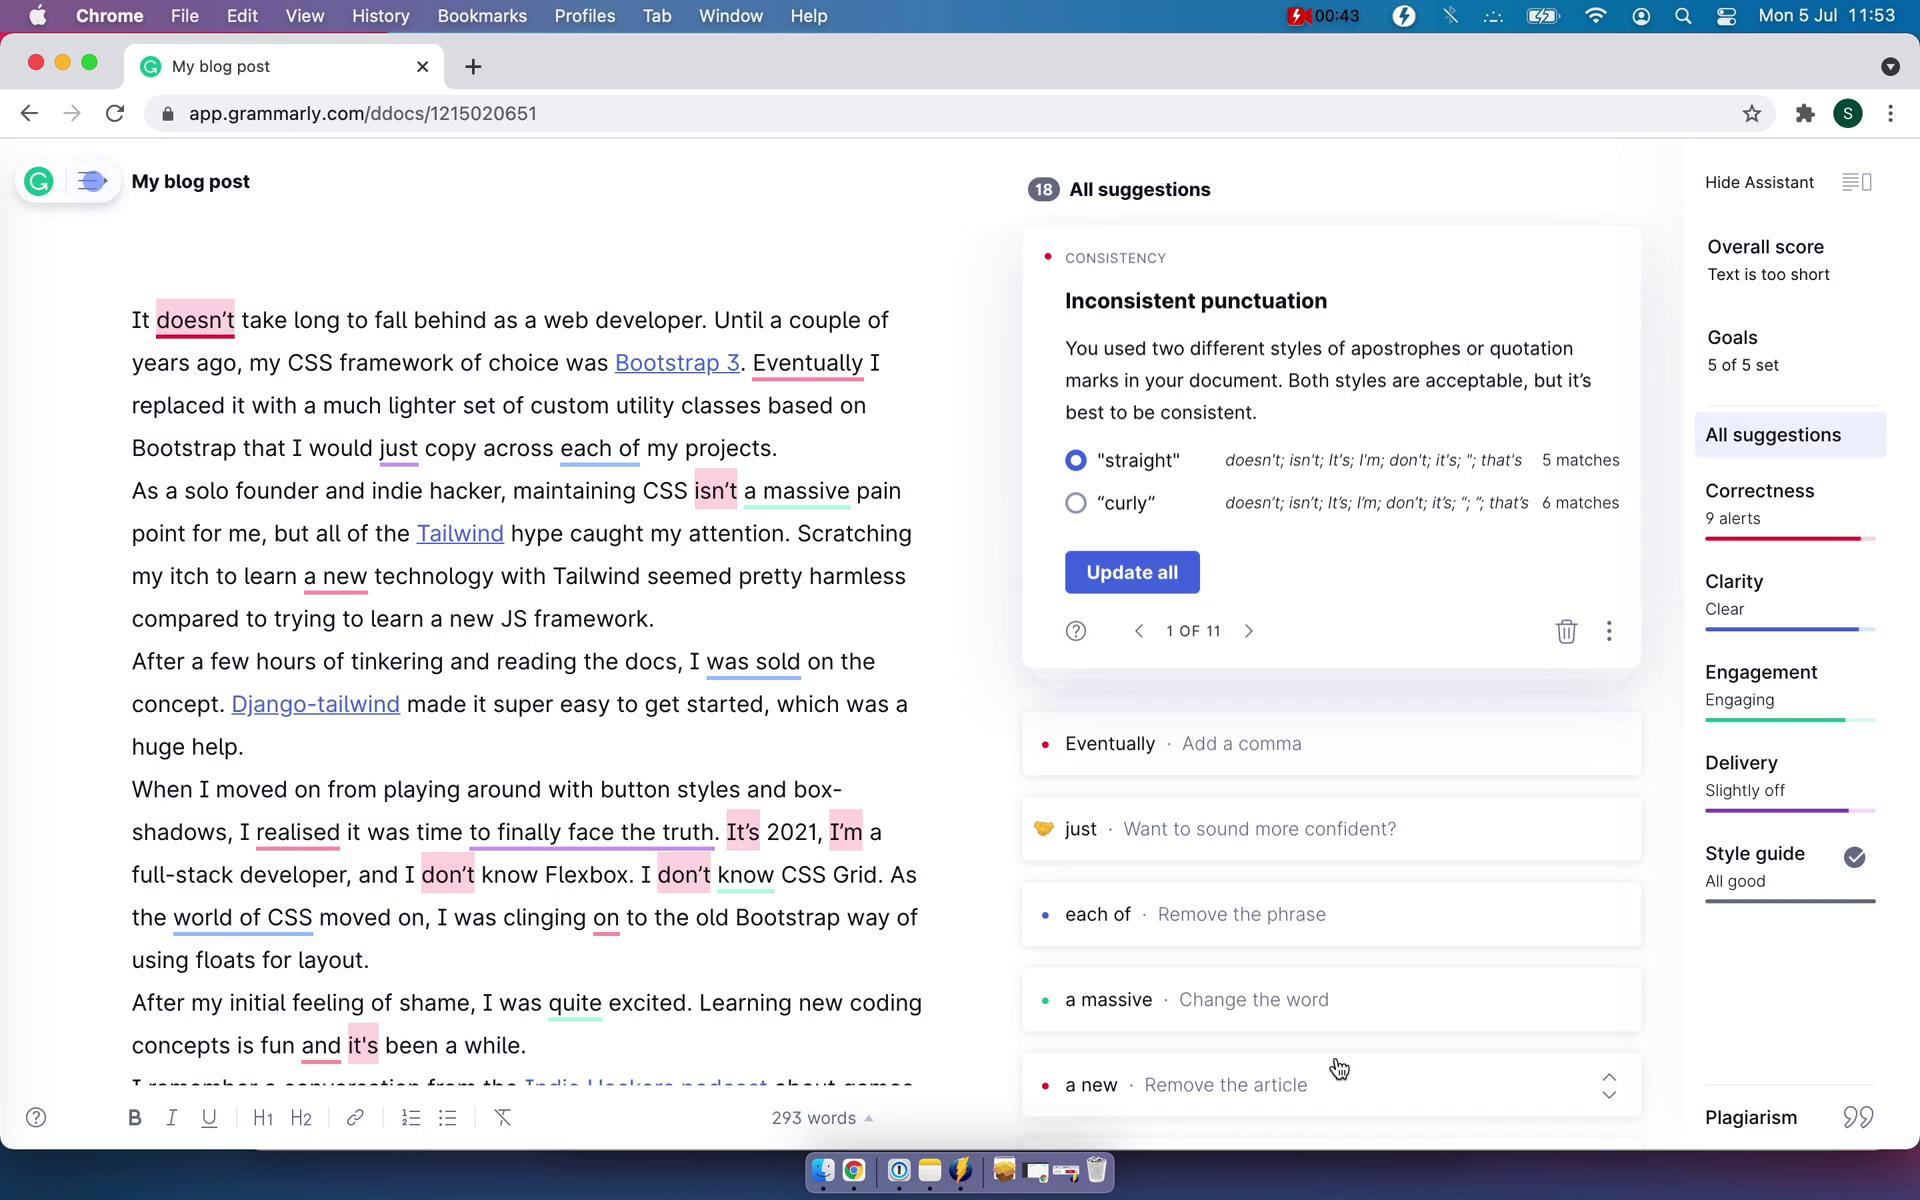
Task: Click the up/down chevrons on 'a new' card
Action: (1609, 1086)
